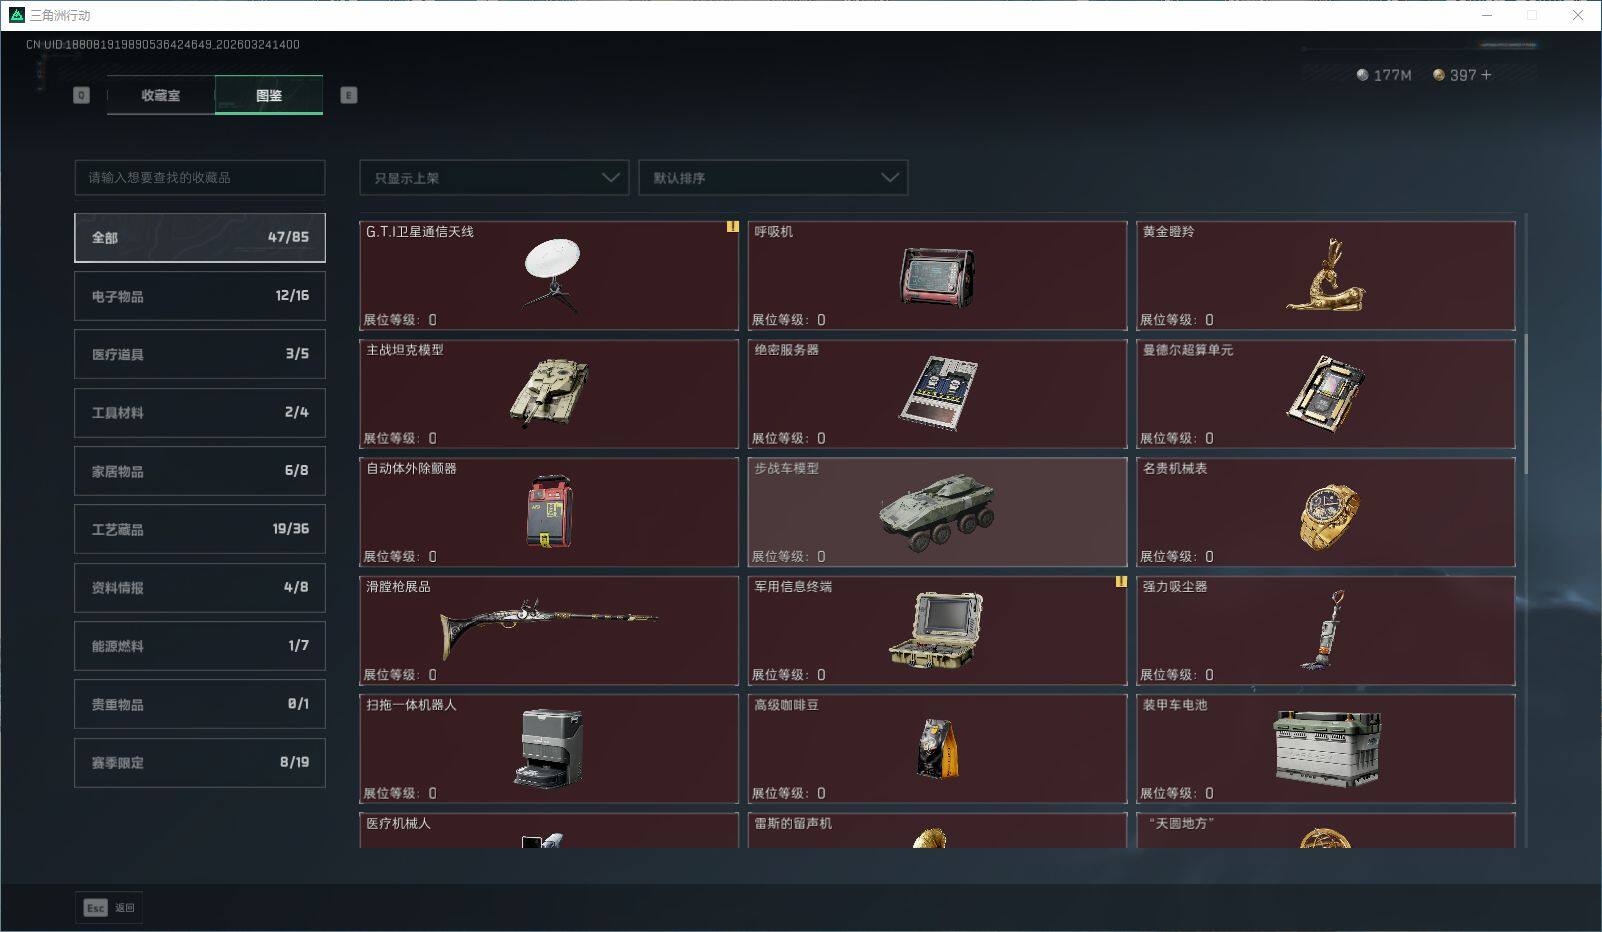The height and width of the screenshot is (932, 1602).
Task: Click the E key shortcut icon
Action: point(348,95)
